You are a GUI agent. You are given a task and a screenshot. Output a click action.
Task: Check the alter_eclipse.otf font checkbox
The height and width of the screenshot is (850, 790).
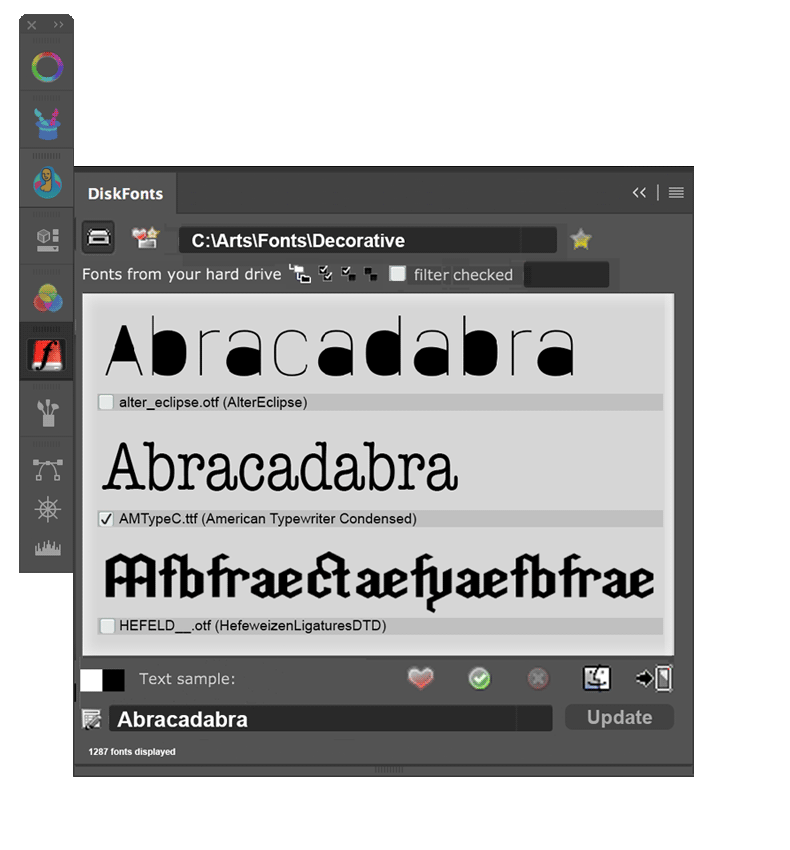tap(106, 402)
